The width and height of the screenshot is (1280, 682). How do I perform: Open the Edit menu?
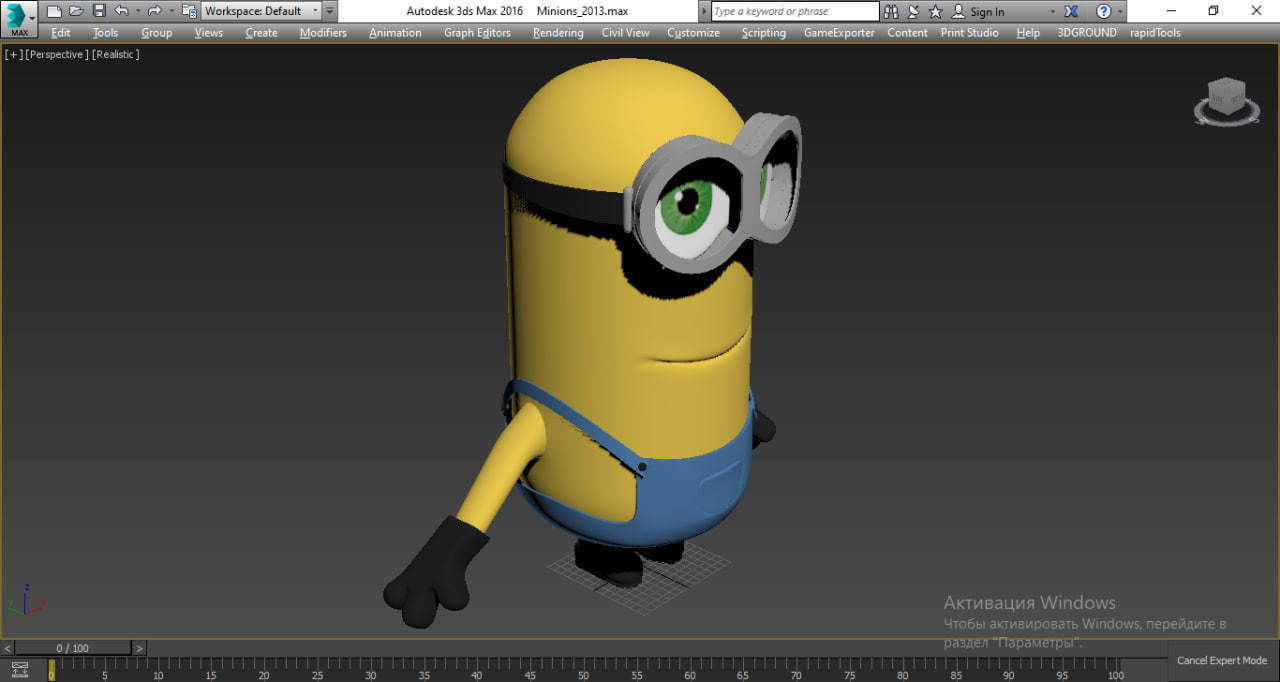[61, 32]
